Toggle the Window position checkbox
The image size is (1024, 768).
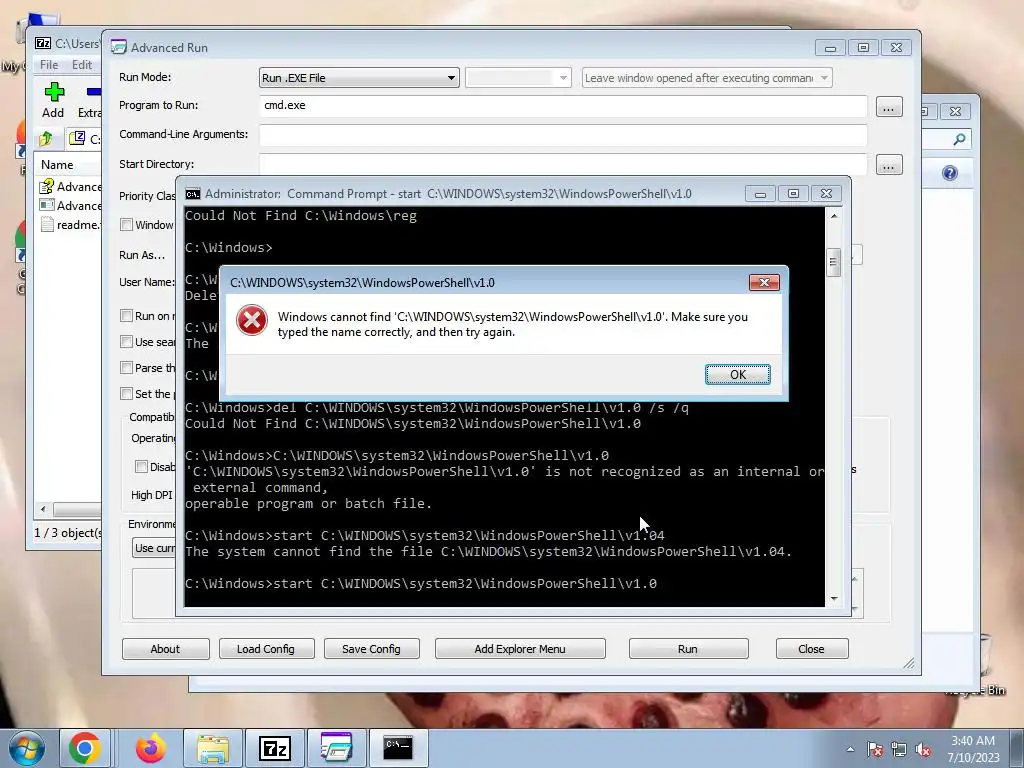tap(127, 225)
